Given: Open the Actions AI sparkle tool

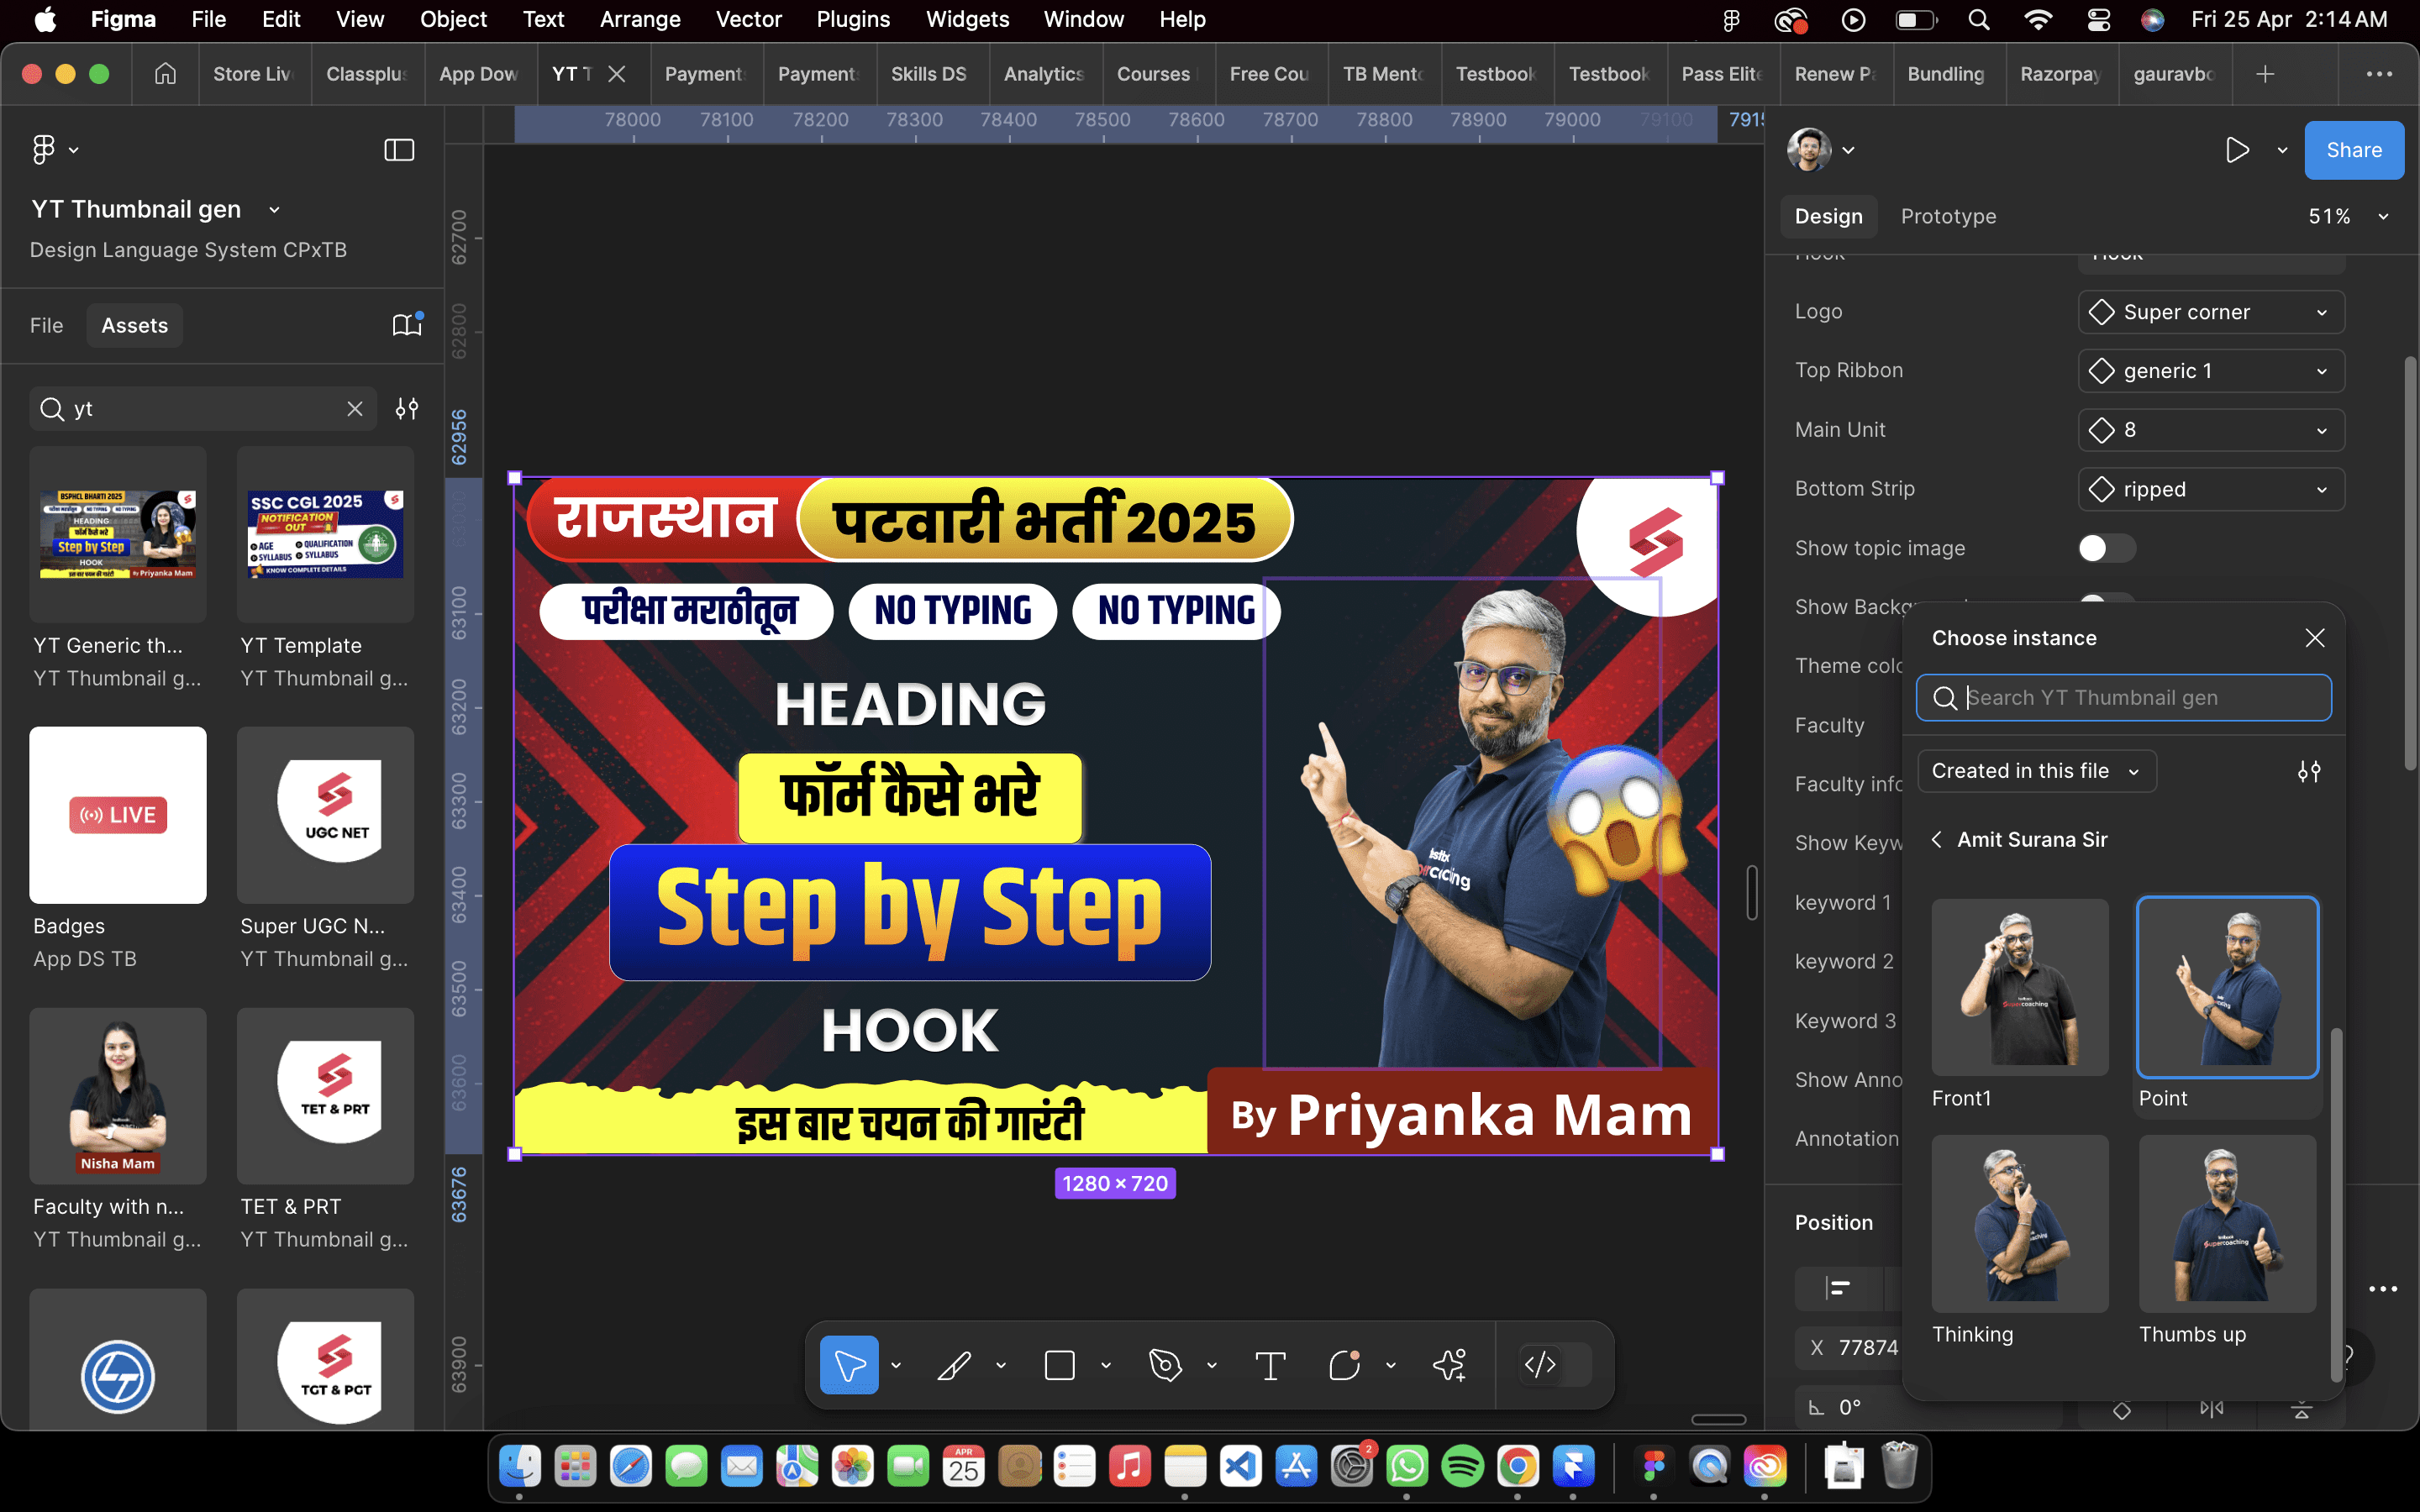Looking at the screenshot, I should tap(1449, 1365).
